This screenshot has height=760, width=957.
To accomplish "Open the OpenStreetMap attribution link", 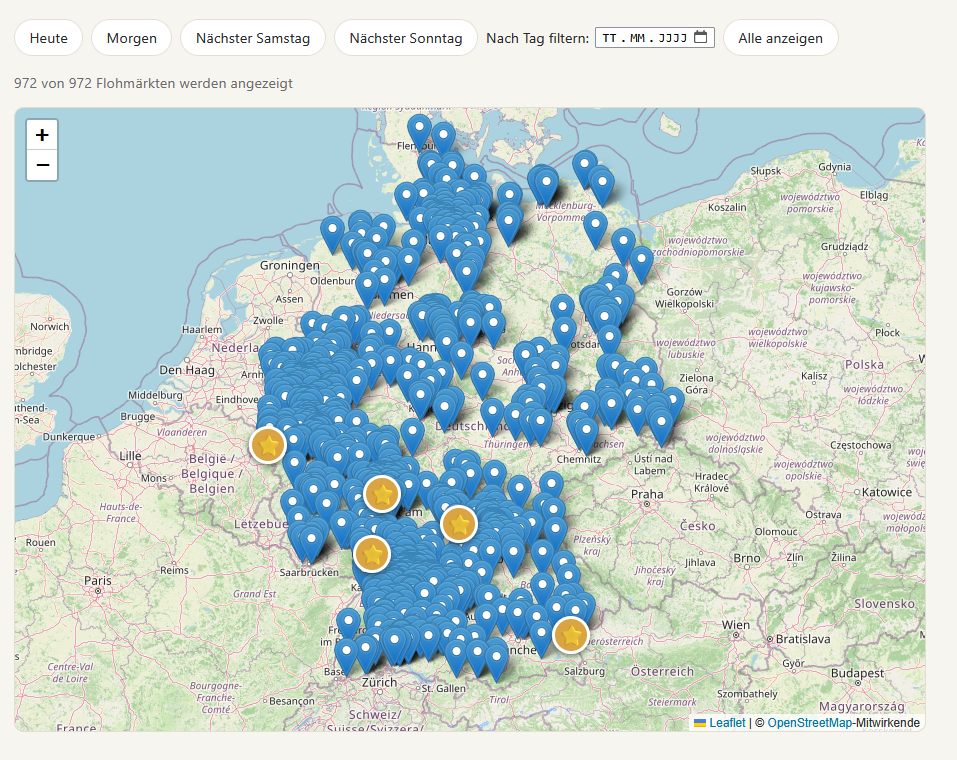I will (809, 723).
